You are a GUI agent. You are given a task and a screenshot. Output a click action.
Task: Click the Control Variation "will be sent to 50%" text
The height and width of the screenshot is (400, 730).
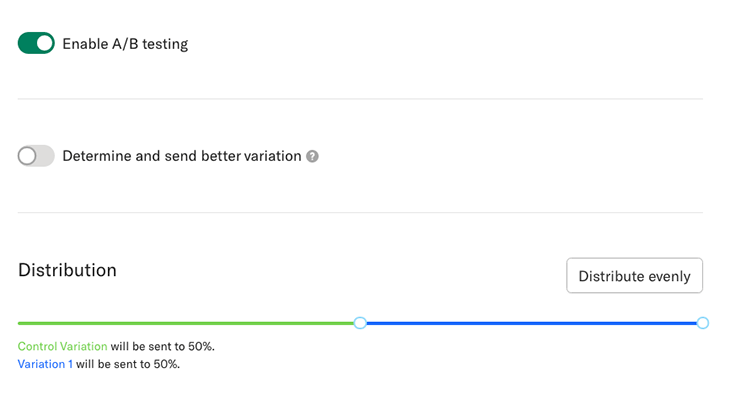[163, 347]
